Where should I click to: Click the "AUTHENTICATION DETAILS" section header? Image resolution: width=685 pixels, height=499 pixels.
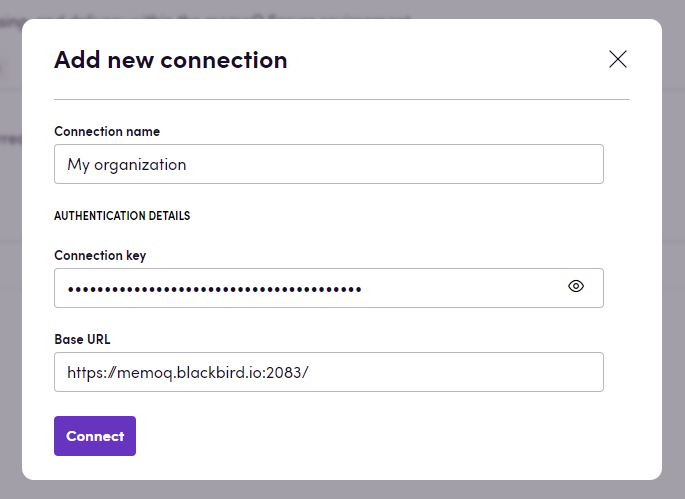122,215
